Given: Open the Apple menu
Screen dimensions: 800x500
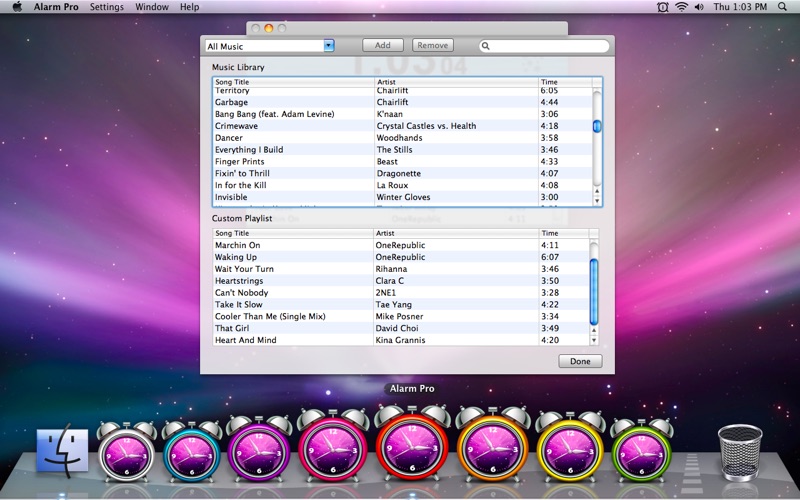Looking at the screenshot, I should pos(17,7).
